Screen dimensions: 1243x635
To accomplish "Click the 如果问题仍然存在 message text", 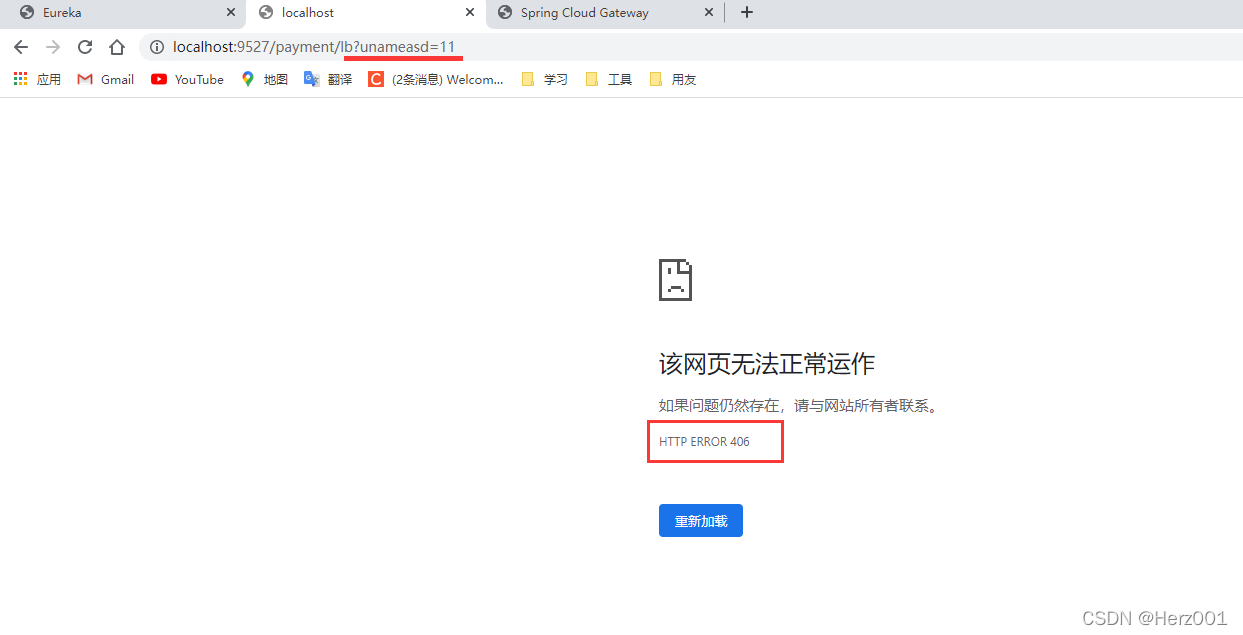I will coord(798,406).
